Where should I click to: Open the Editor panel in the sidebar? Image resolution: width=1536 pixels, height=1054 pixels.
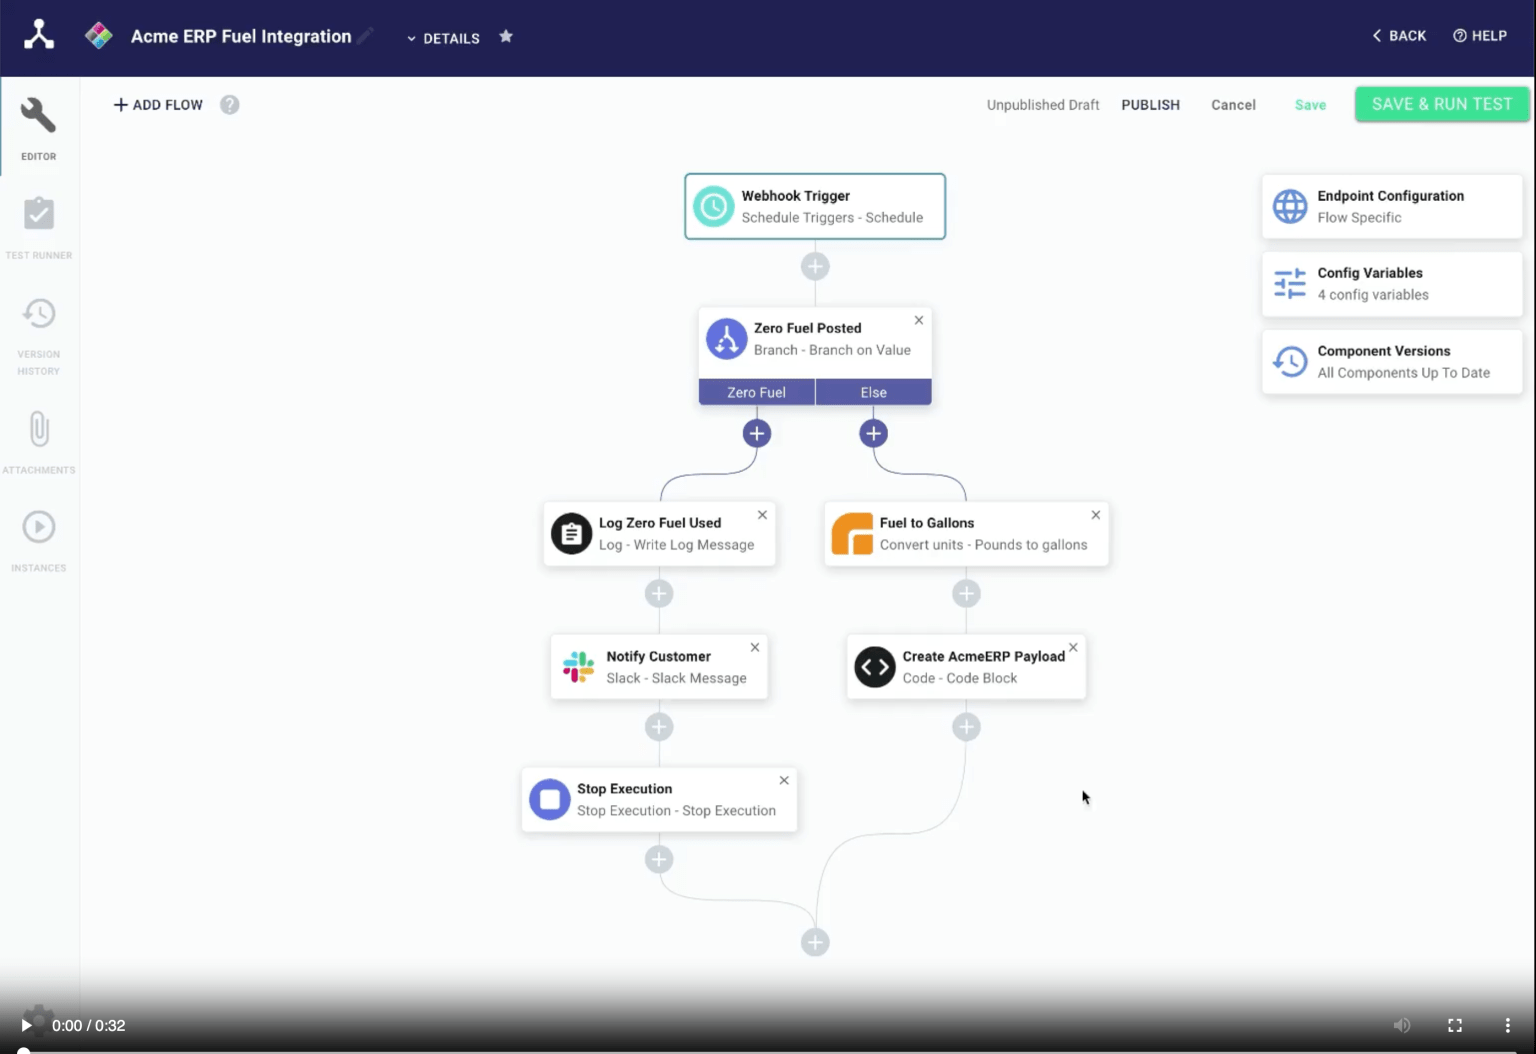38,125
